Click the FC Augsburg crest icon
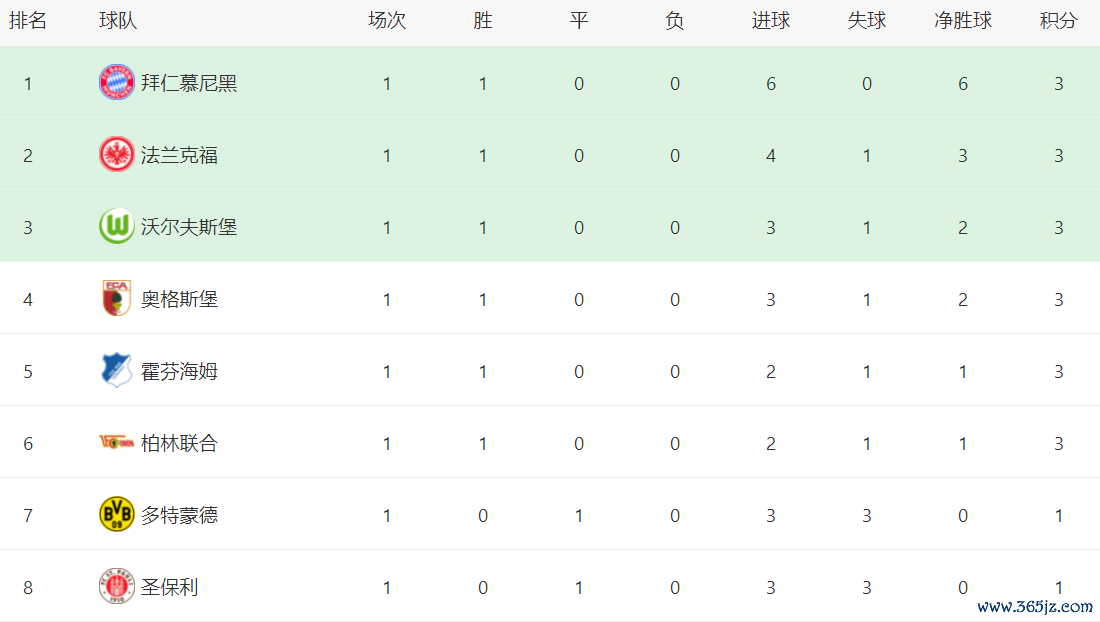Screen dimensions: 1100x622 tap(116, 299)
